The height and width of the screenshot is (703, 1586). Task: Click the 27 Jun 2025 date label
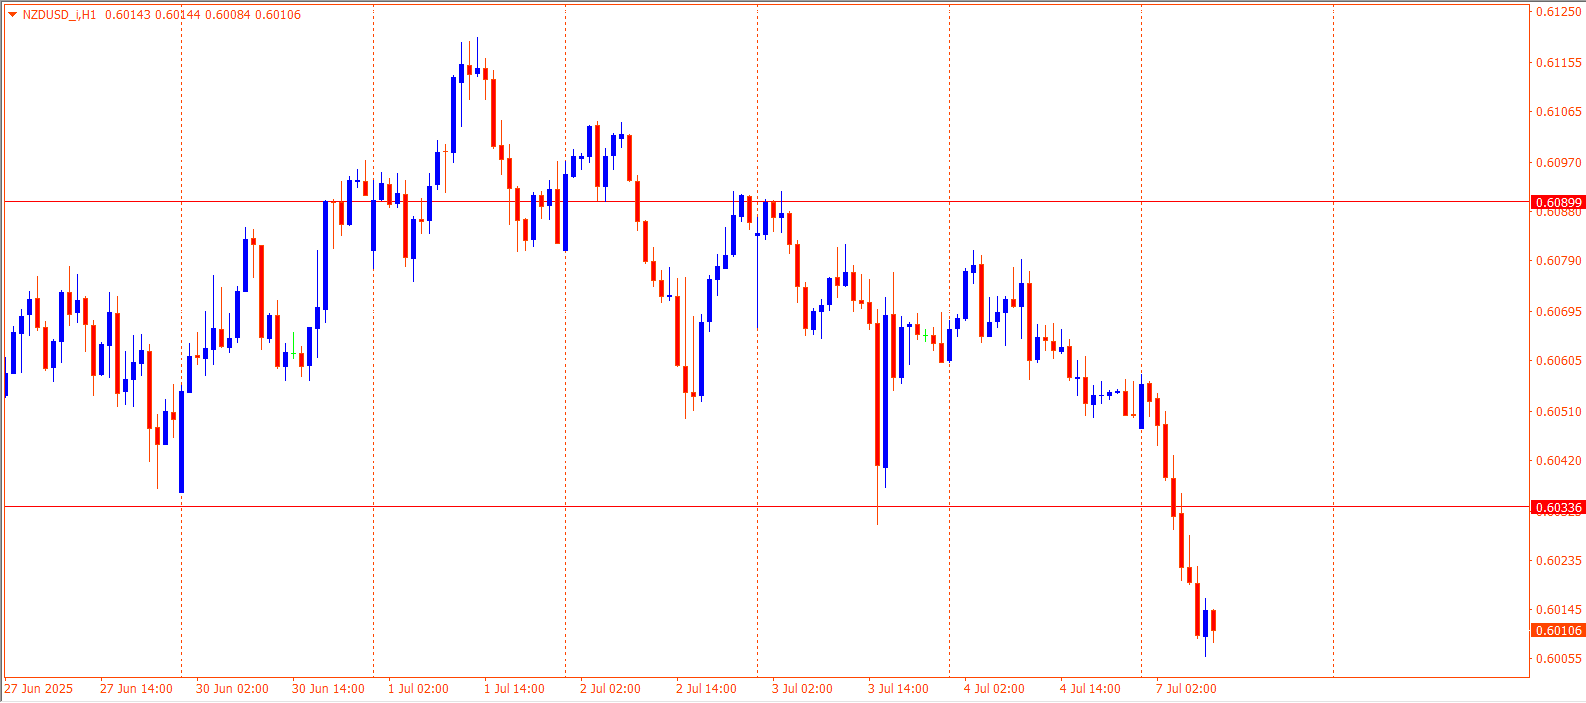point(39,689)
